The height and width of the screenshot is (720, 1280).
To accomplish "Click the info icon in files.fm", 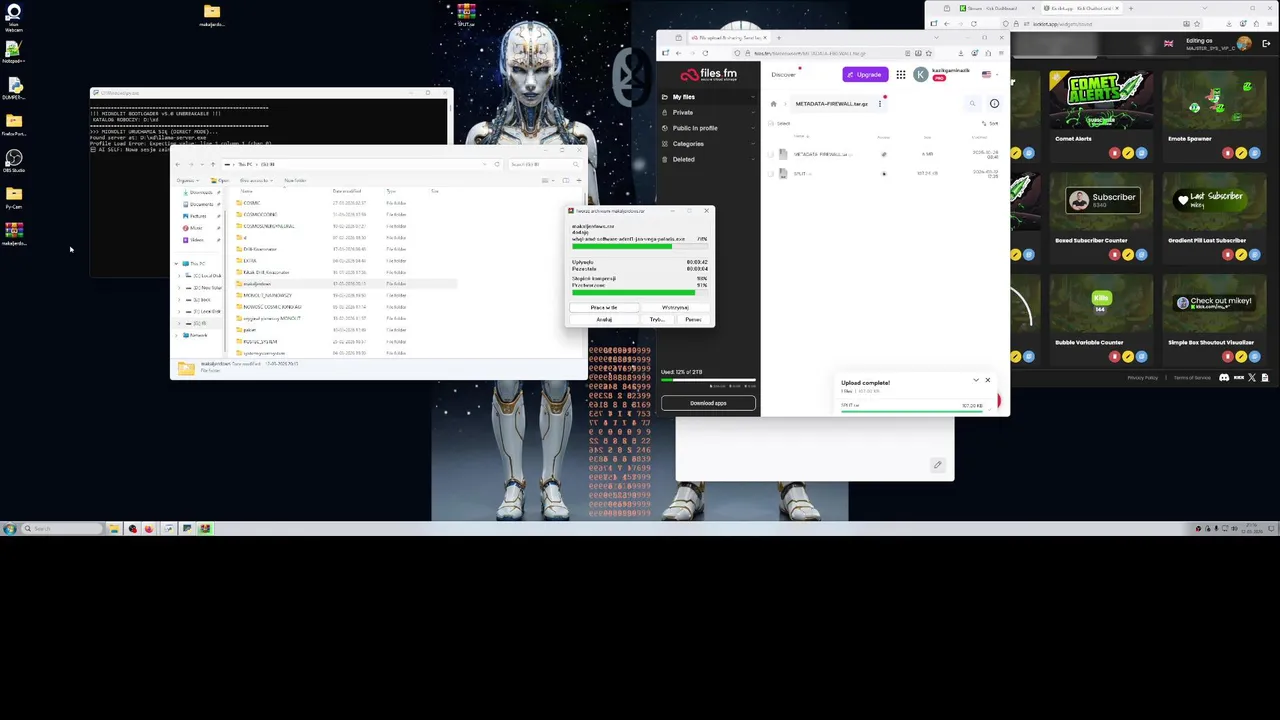I will [x=994, y=103].
